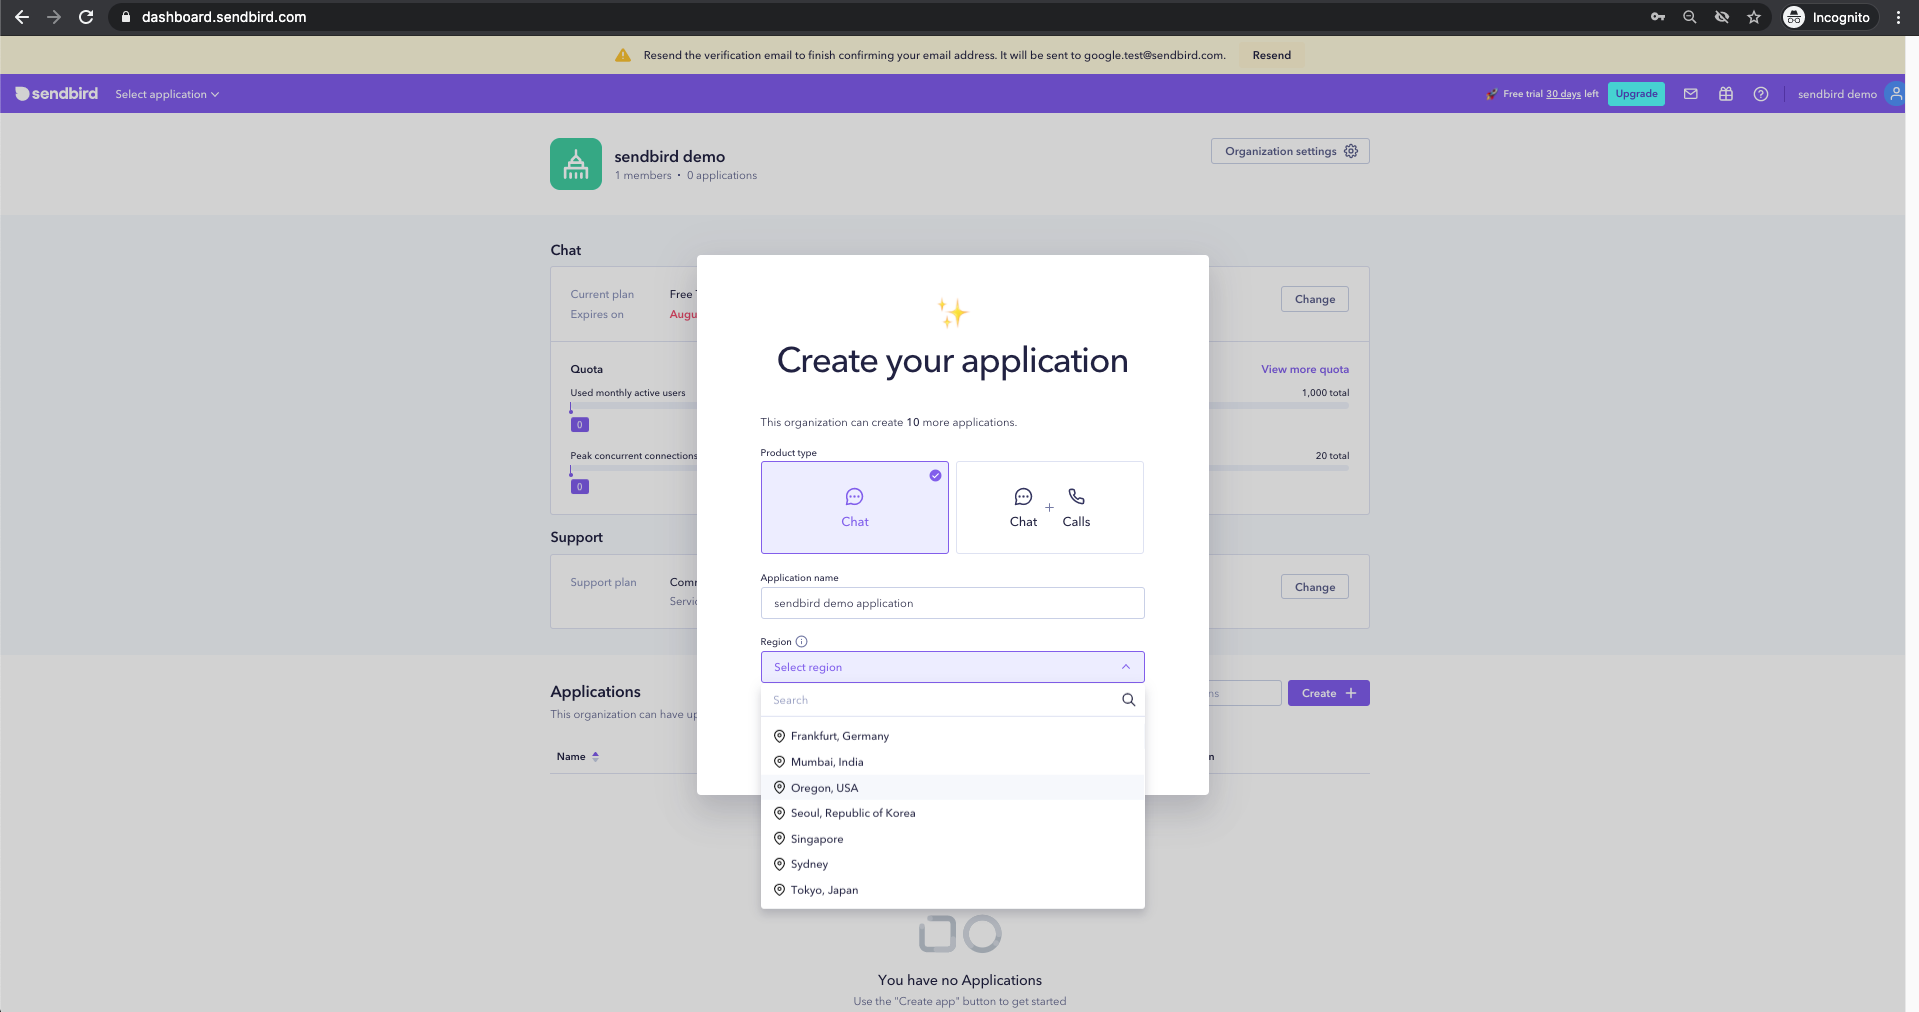Screen dimensions: 1919x1012
Task: Click View more quota link
Action: 1304,369
